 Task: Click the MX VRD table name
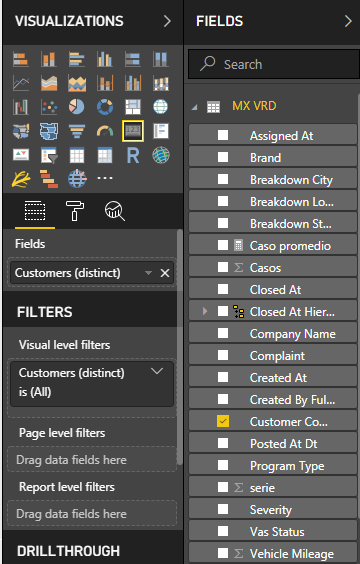tap(254, 106)
